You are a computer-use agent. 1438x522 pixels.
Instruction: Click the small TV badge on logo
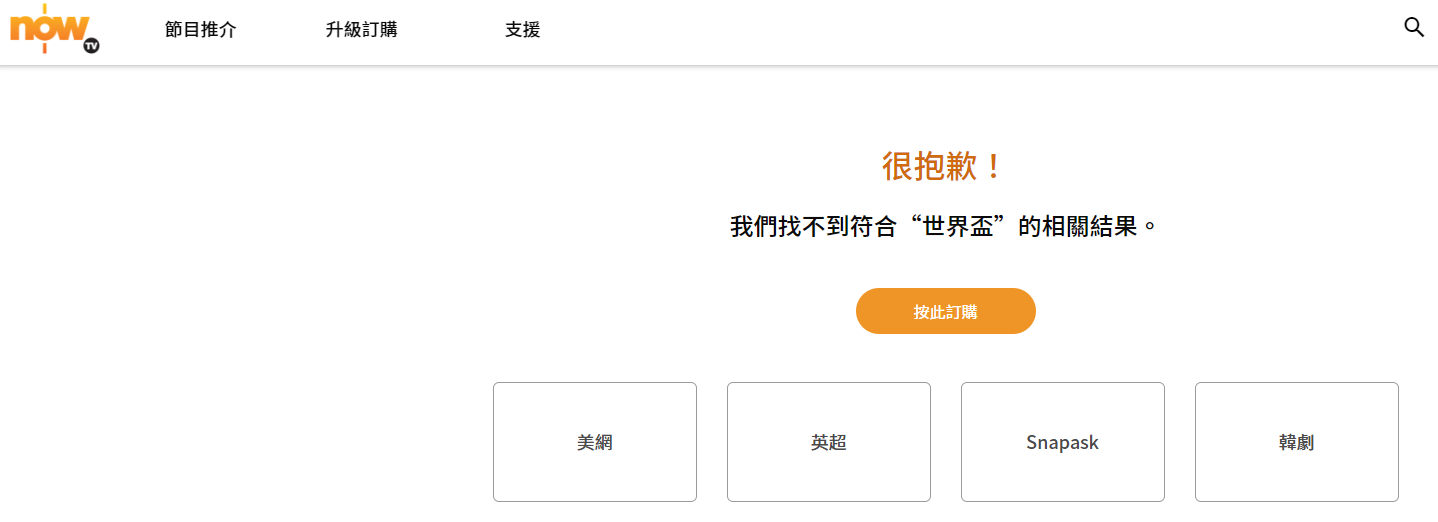click(x=91, y=45)
